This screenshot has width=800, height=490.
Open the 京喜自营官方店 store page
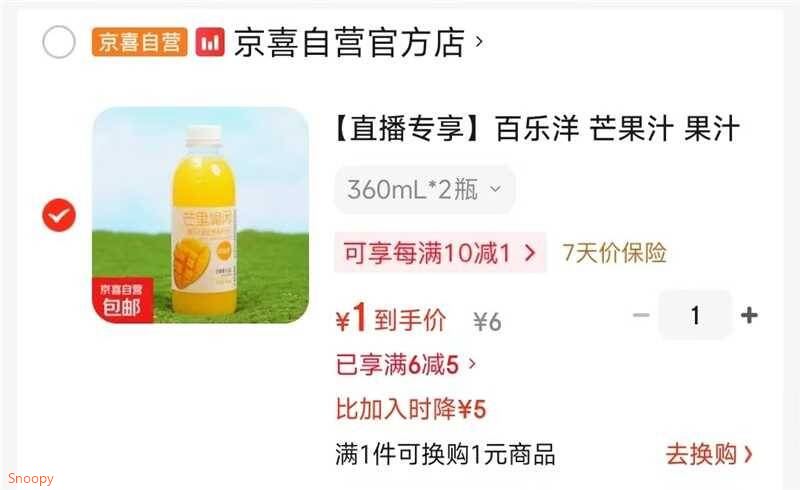pyautogui.click(x=349, y=42)
